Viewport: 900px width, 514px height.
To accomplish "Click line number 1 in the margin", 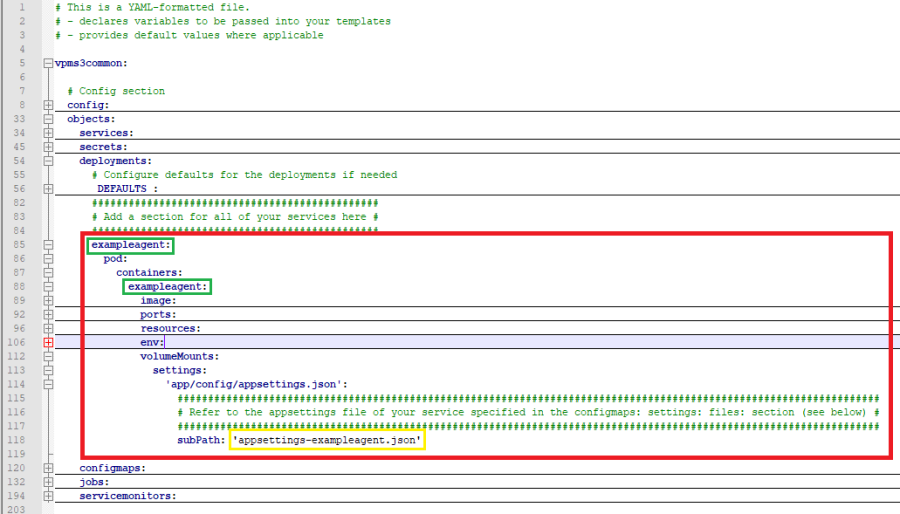I will tap(22, 7).
